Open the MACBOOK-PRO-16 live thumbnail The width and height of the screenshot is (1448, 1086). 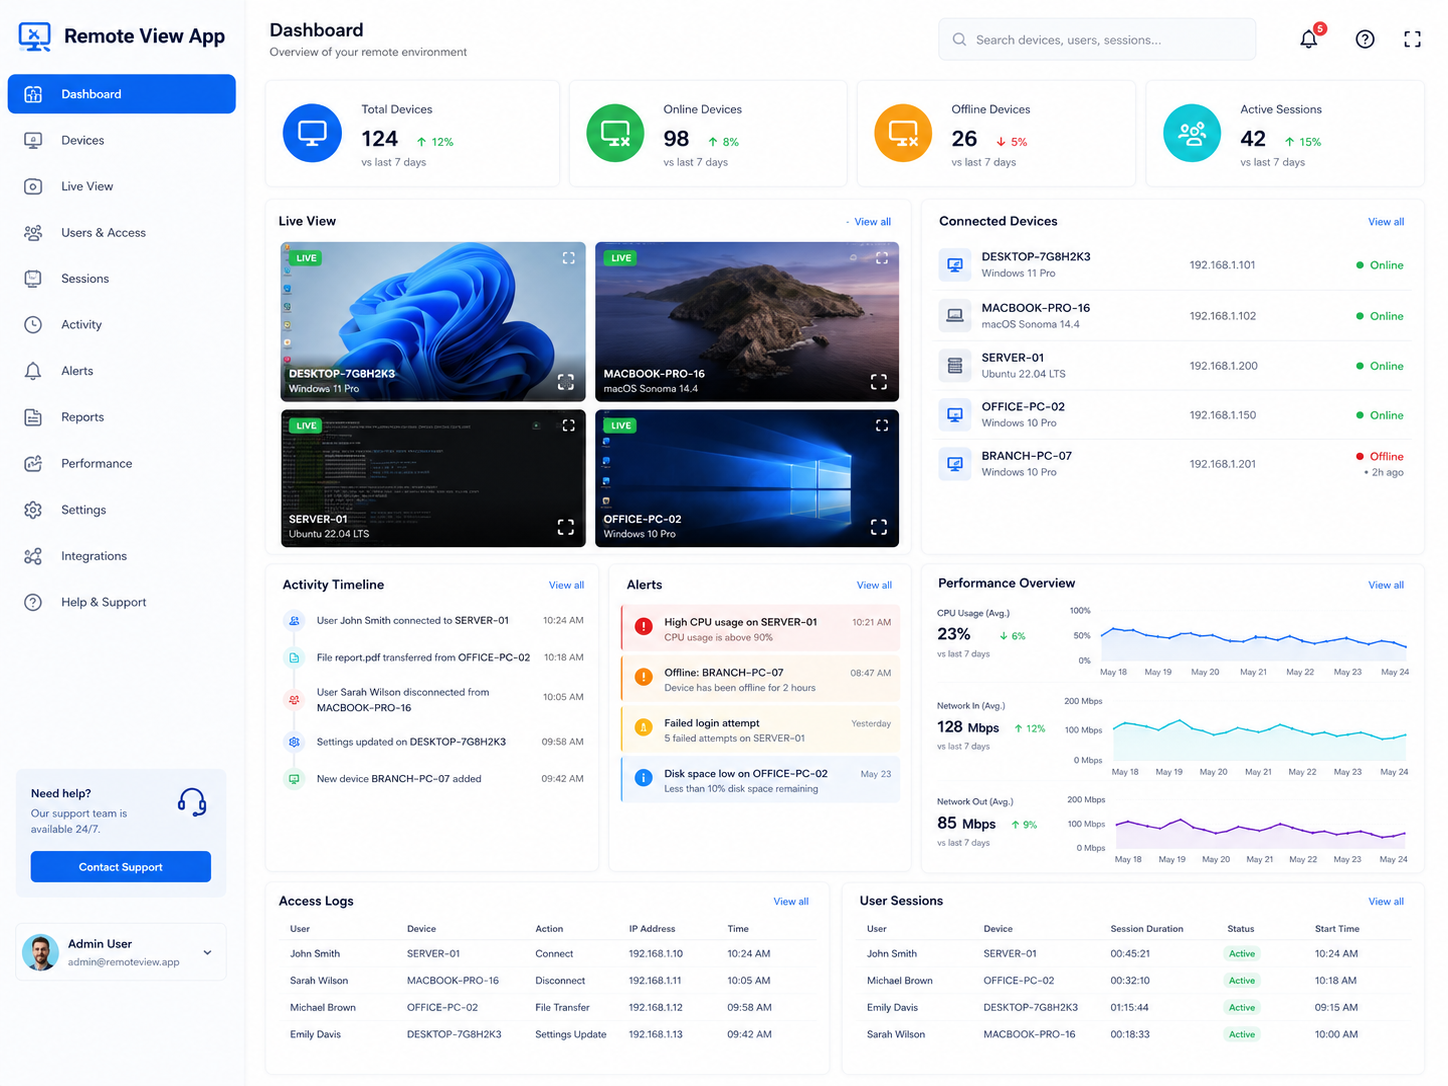point(747,321)
